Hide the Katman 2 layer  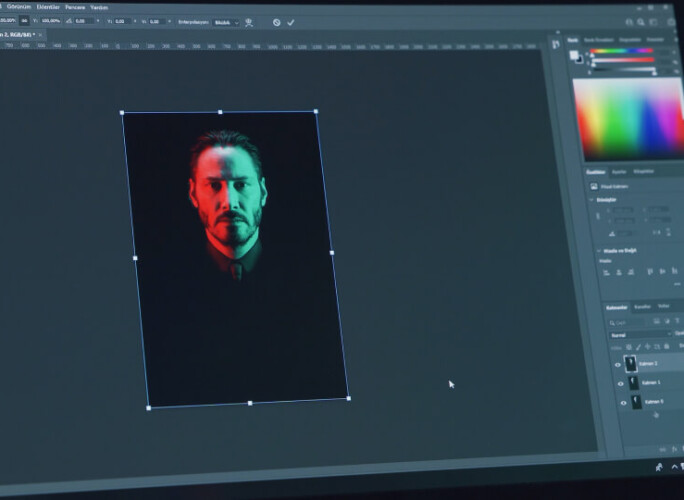(617, 365)
